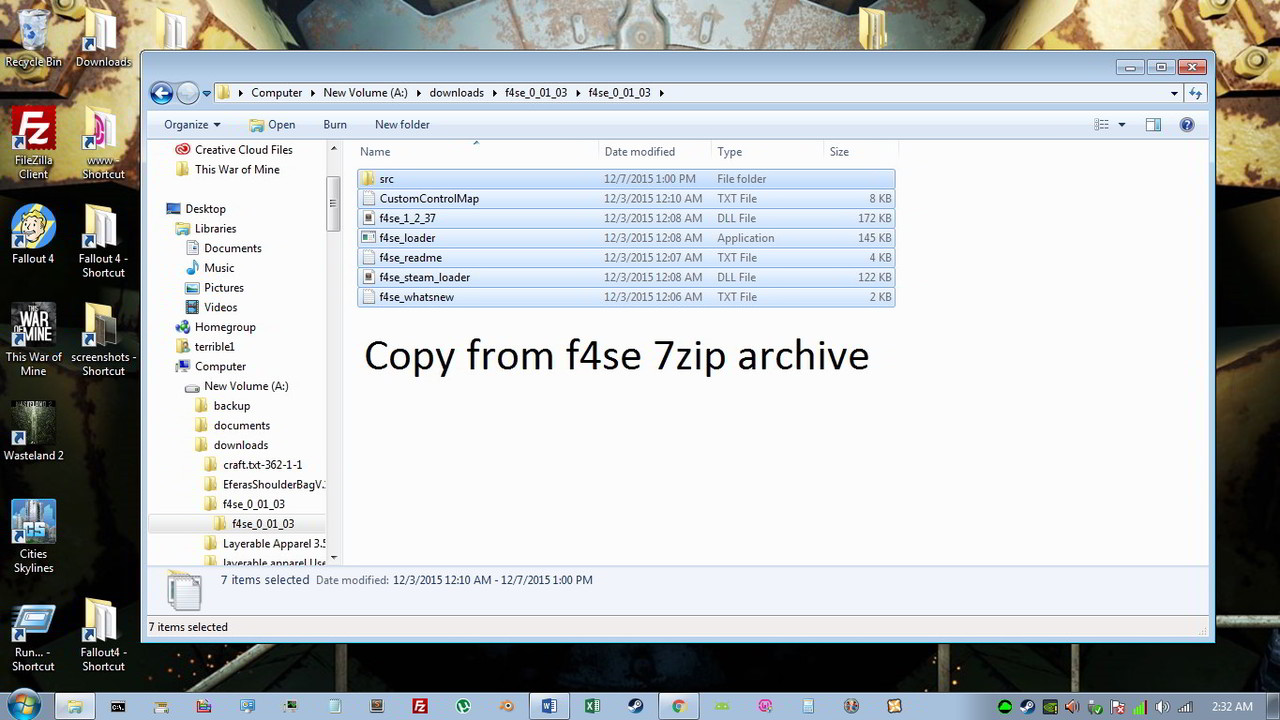Navigate to downloads via the breadcrumb
The width and height of the screenshot is (1280, 720).
tap(456, 92)
